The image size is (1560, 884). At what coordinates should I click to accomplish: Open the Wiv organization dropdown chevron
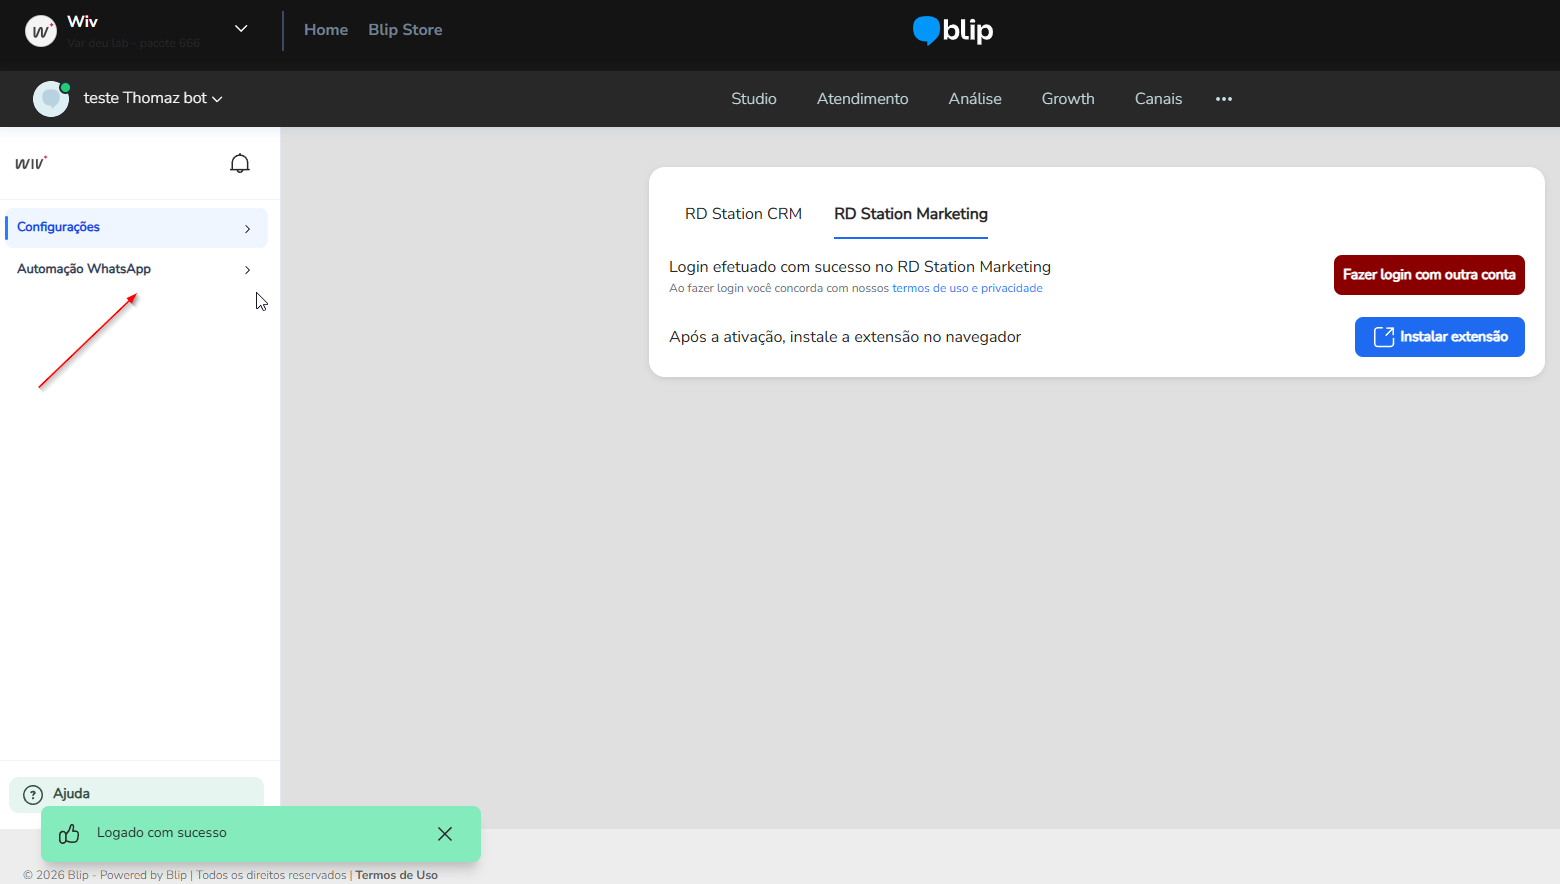[241, 29]
